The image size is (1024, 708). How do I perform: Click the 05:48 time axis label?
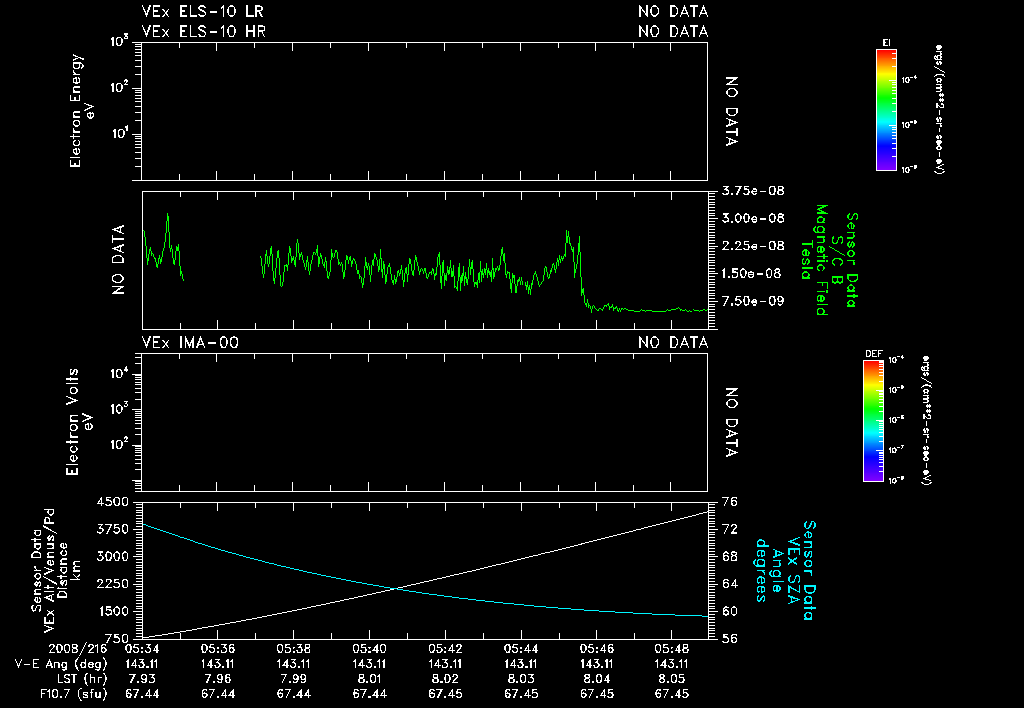(672, 649)
